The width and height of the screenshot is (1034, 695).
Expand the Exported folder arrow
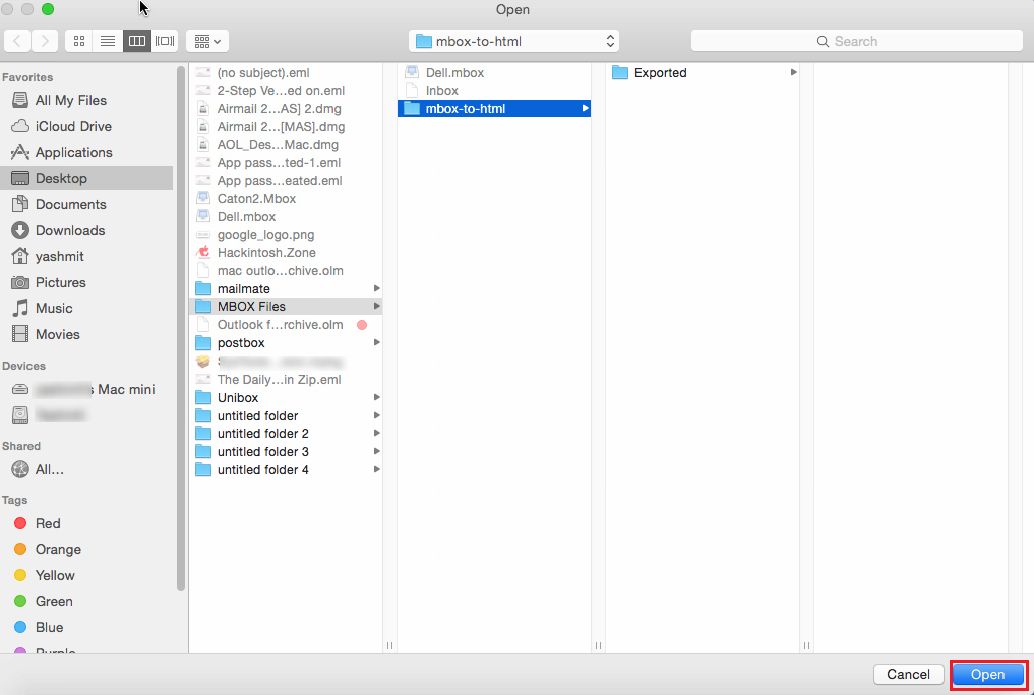pos(794,73)
